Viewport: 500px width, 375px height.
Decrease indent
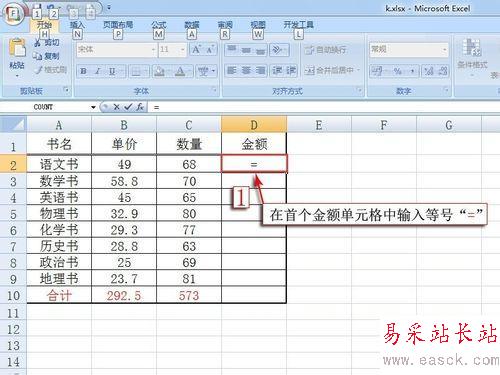[x=277, y=71]
